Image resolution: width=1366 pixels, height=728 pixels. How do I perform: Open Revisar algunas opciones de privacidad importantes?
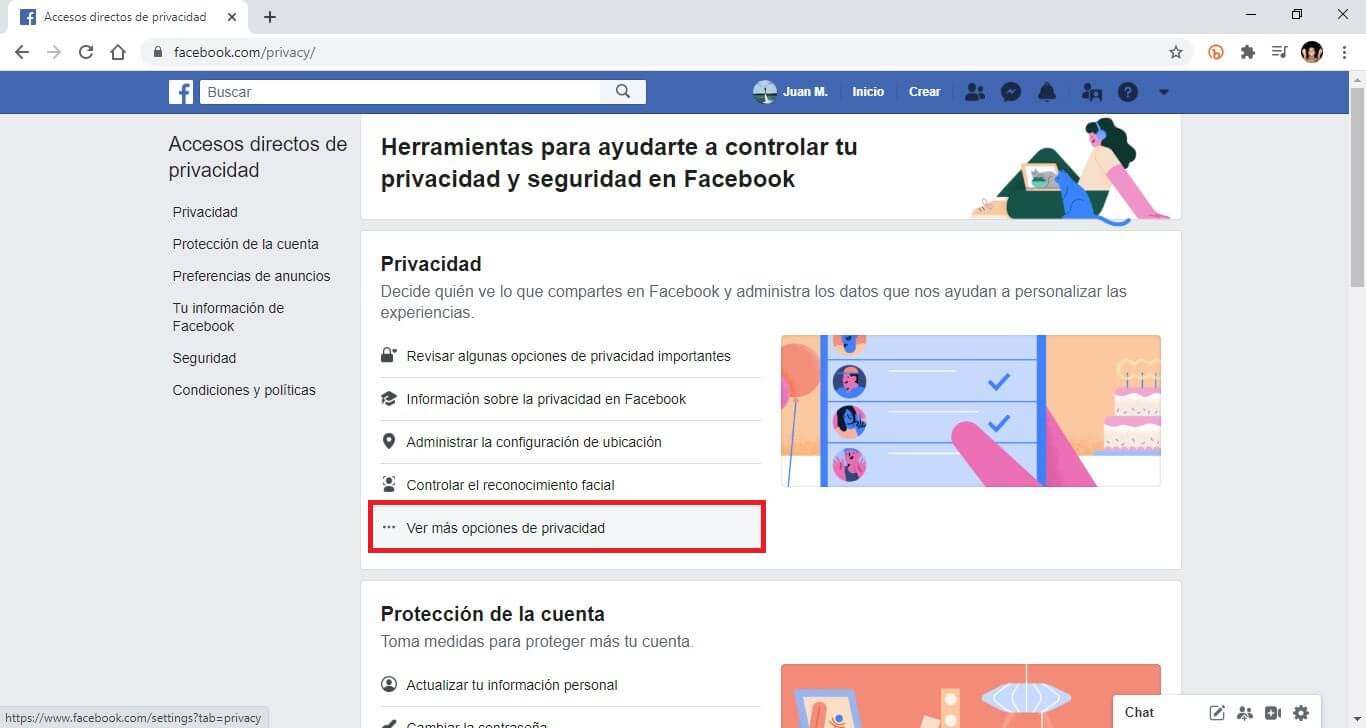coord(570,356)
